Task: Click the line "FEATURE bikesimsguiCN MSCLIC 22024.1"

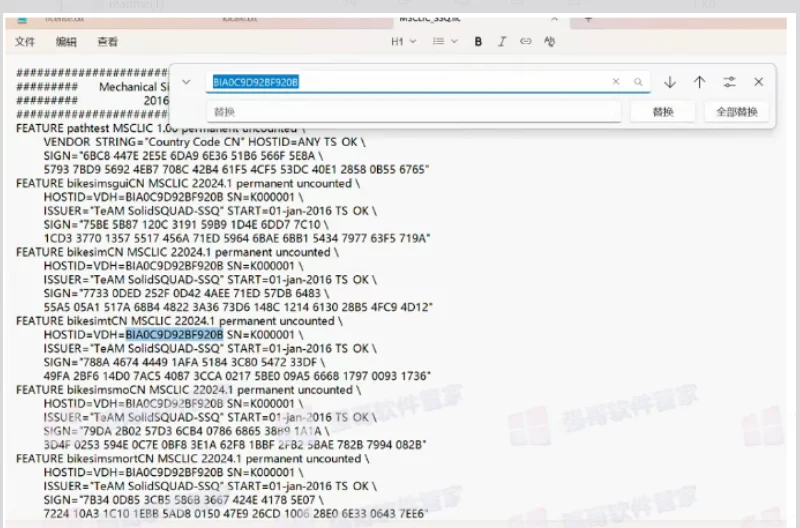Action: point(188,183)
